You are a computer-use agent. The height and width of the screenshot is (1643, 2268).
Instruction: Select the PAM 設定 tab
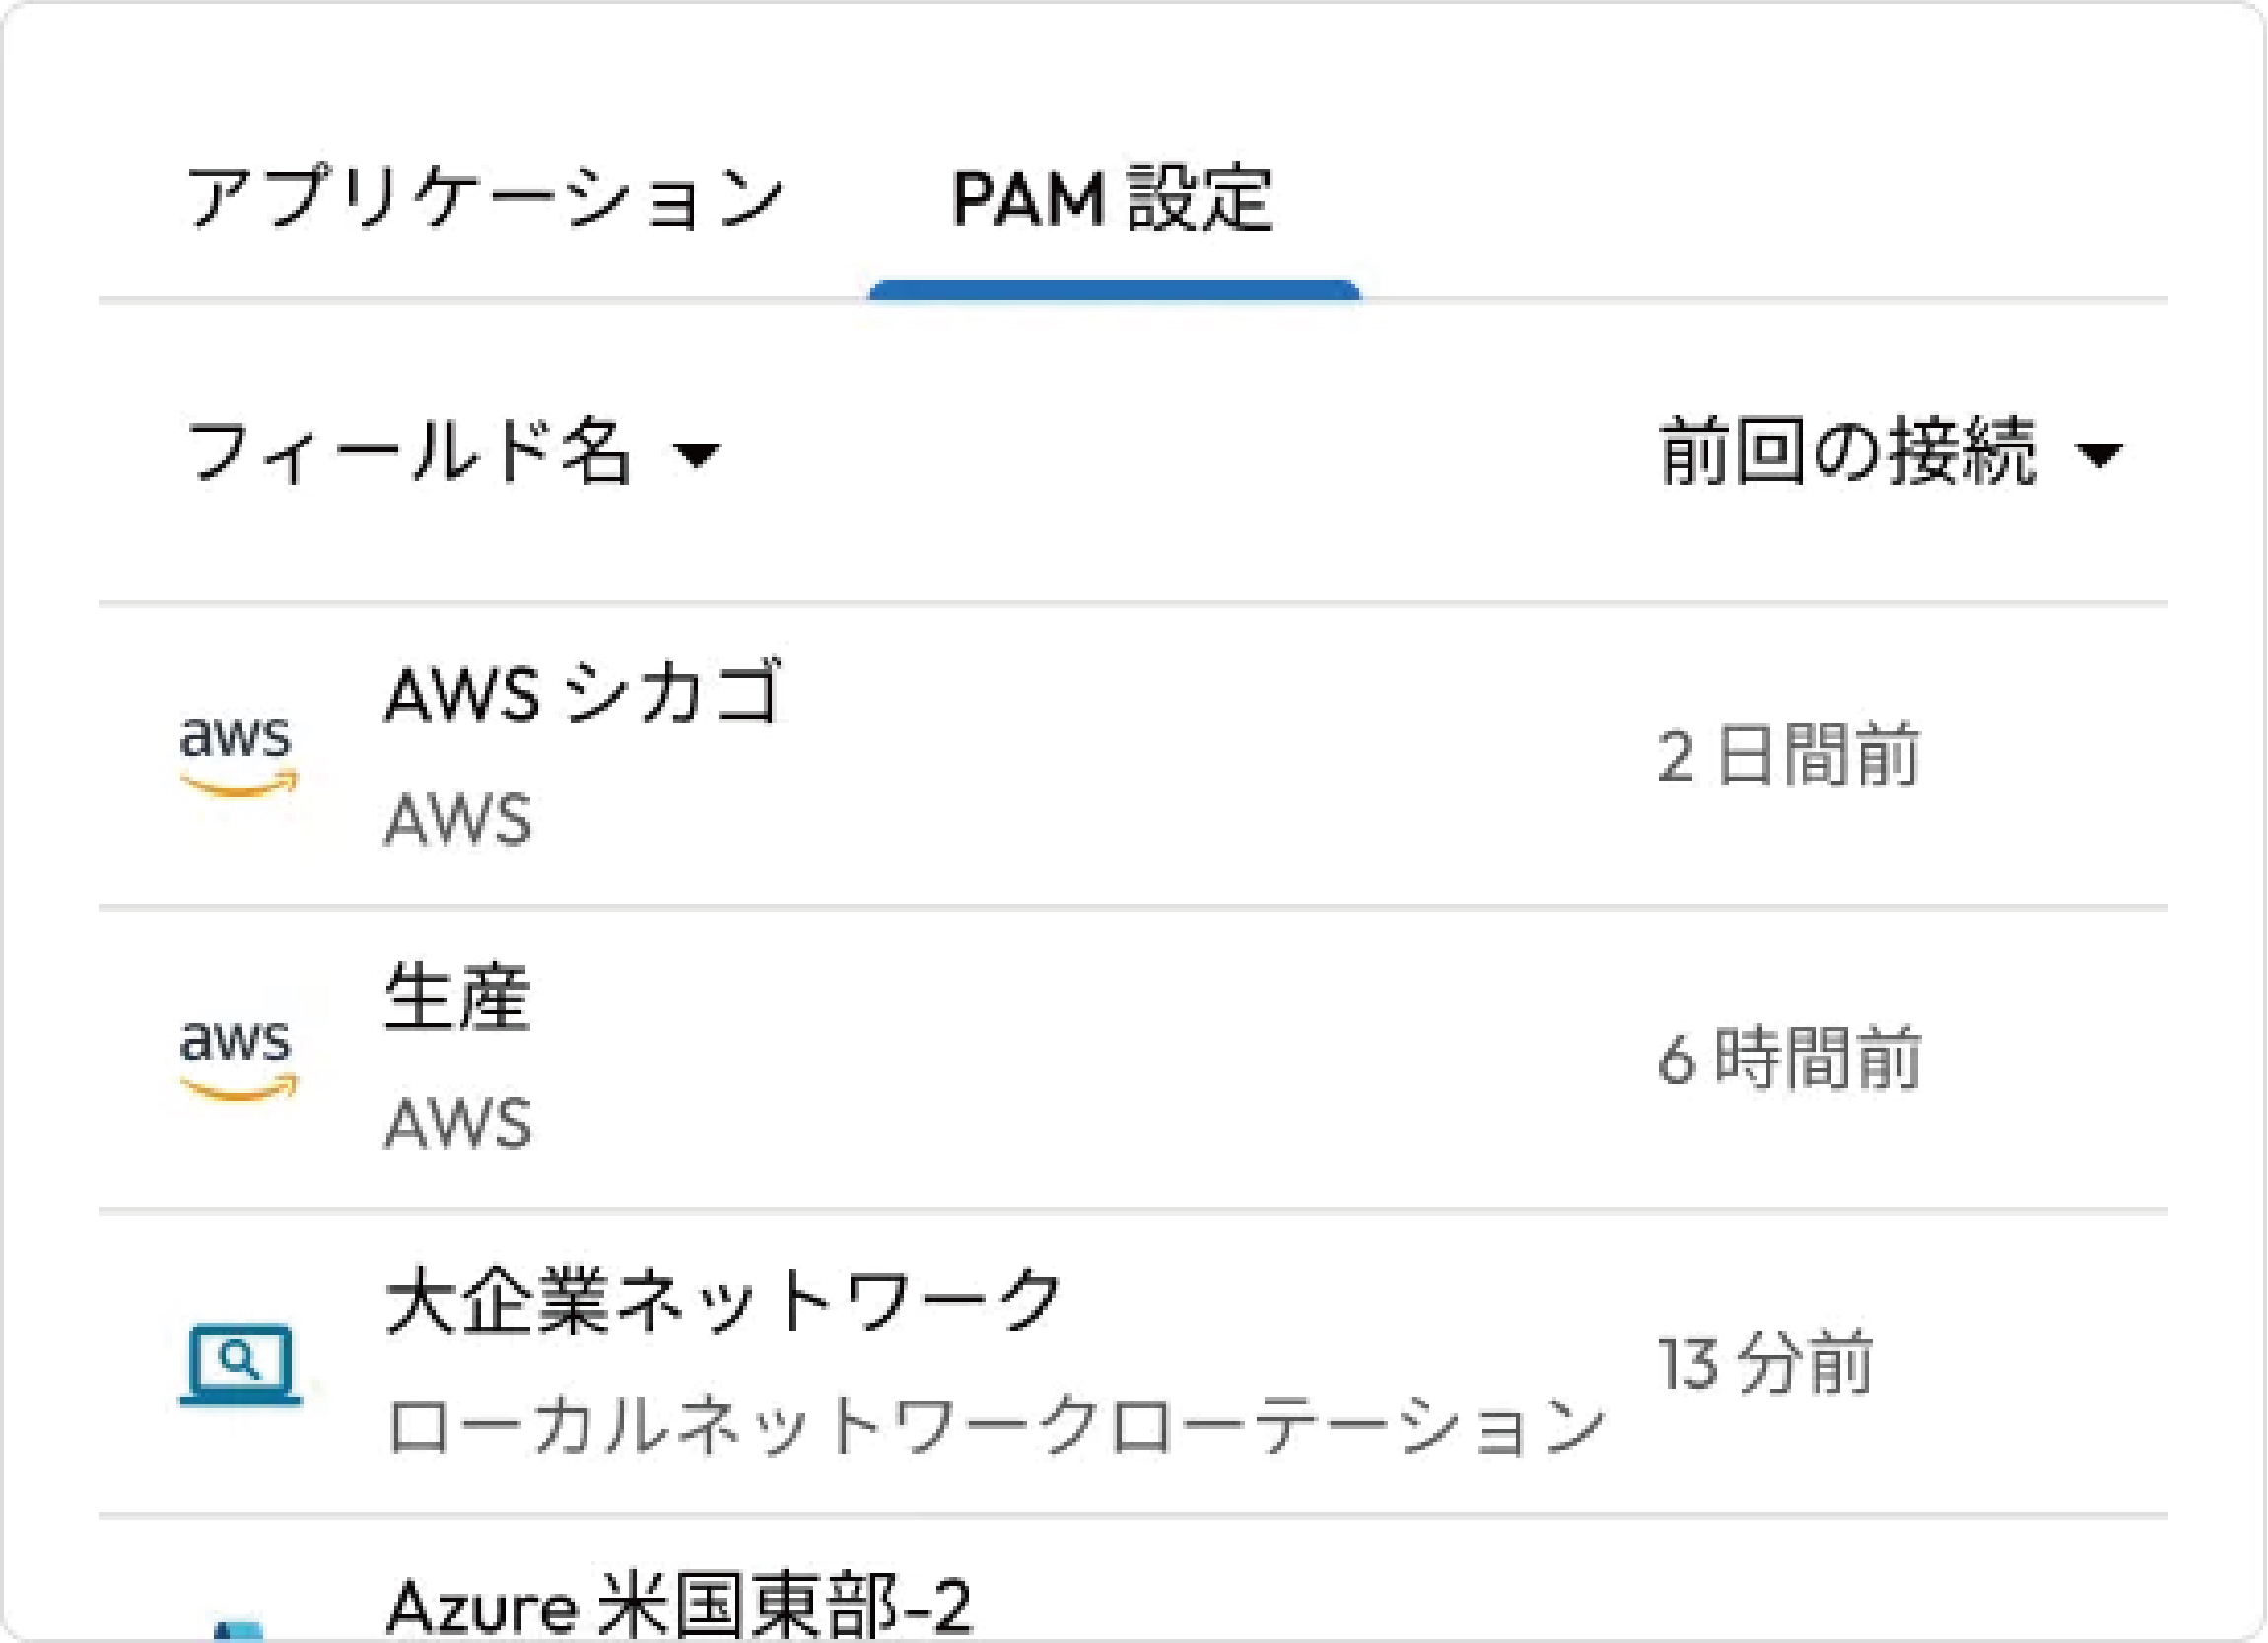pos(1112,198)
